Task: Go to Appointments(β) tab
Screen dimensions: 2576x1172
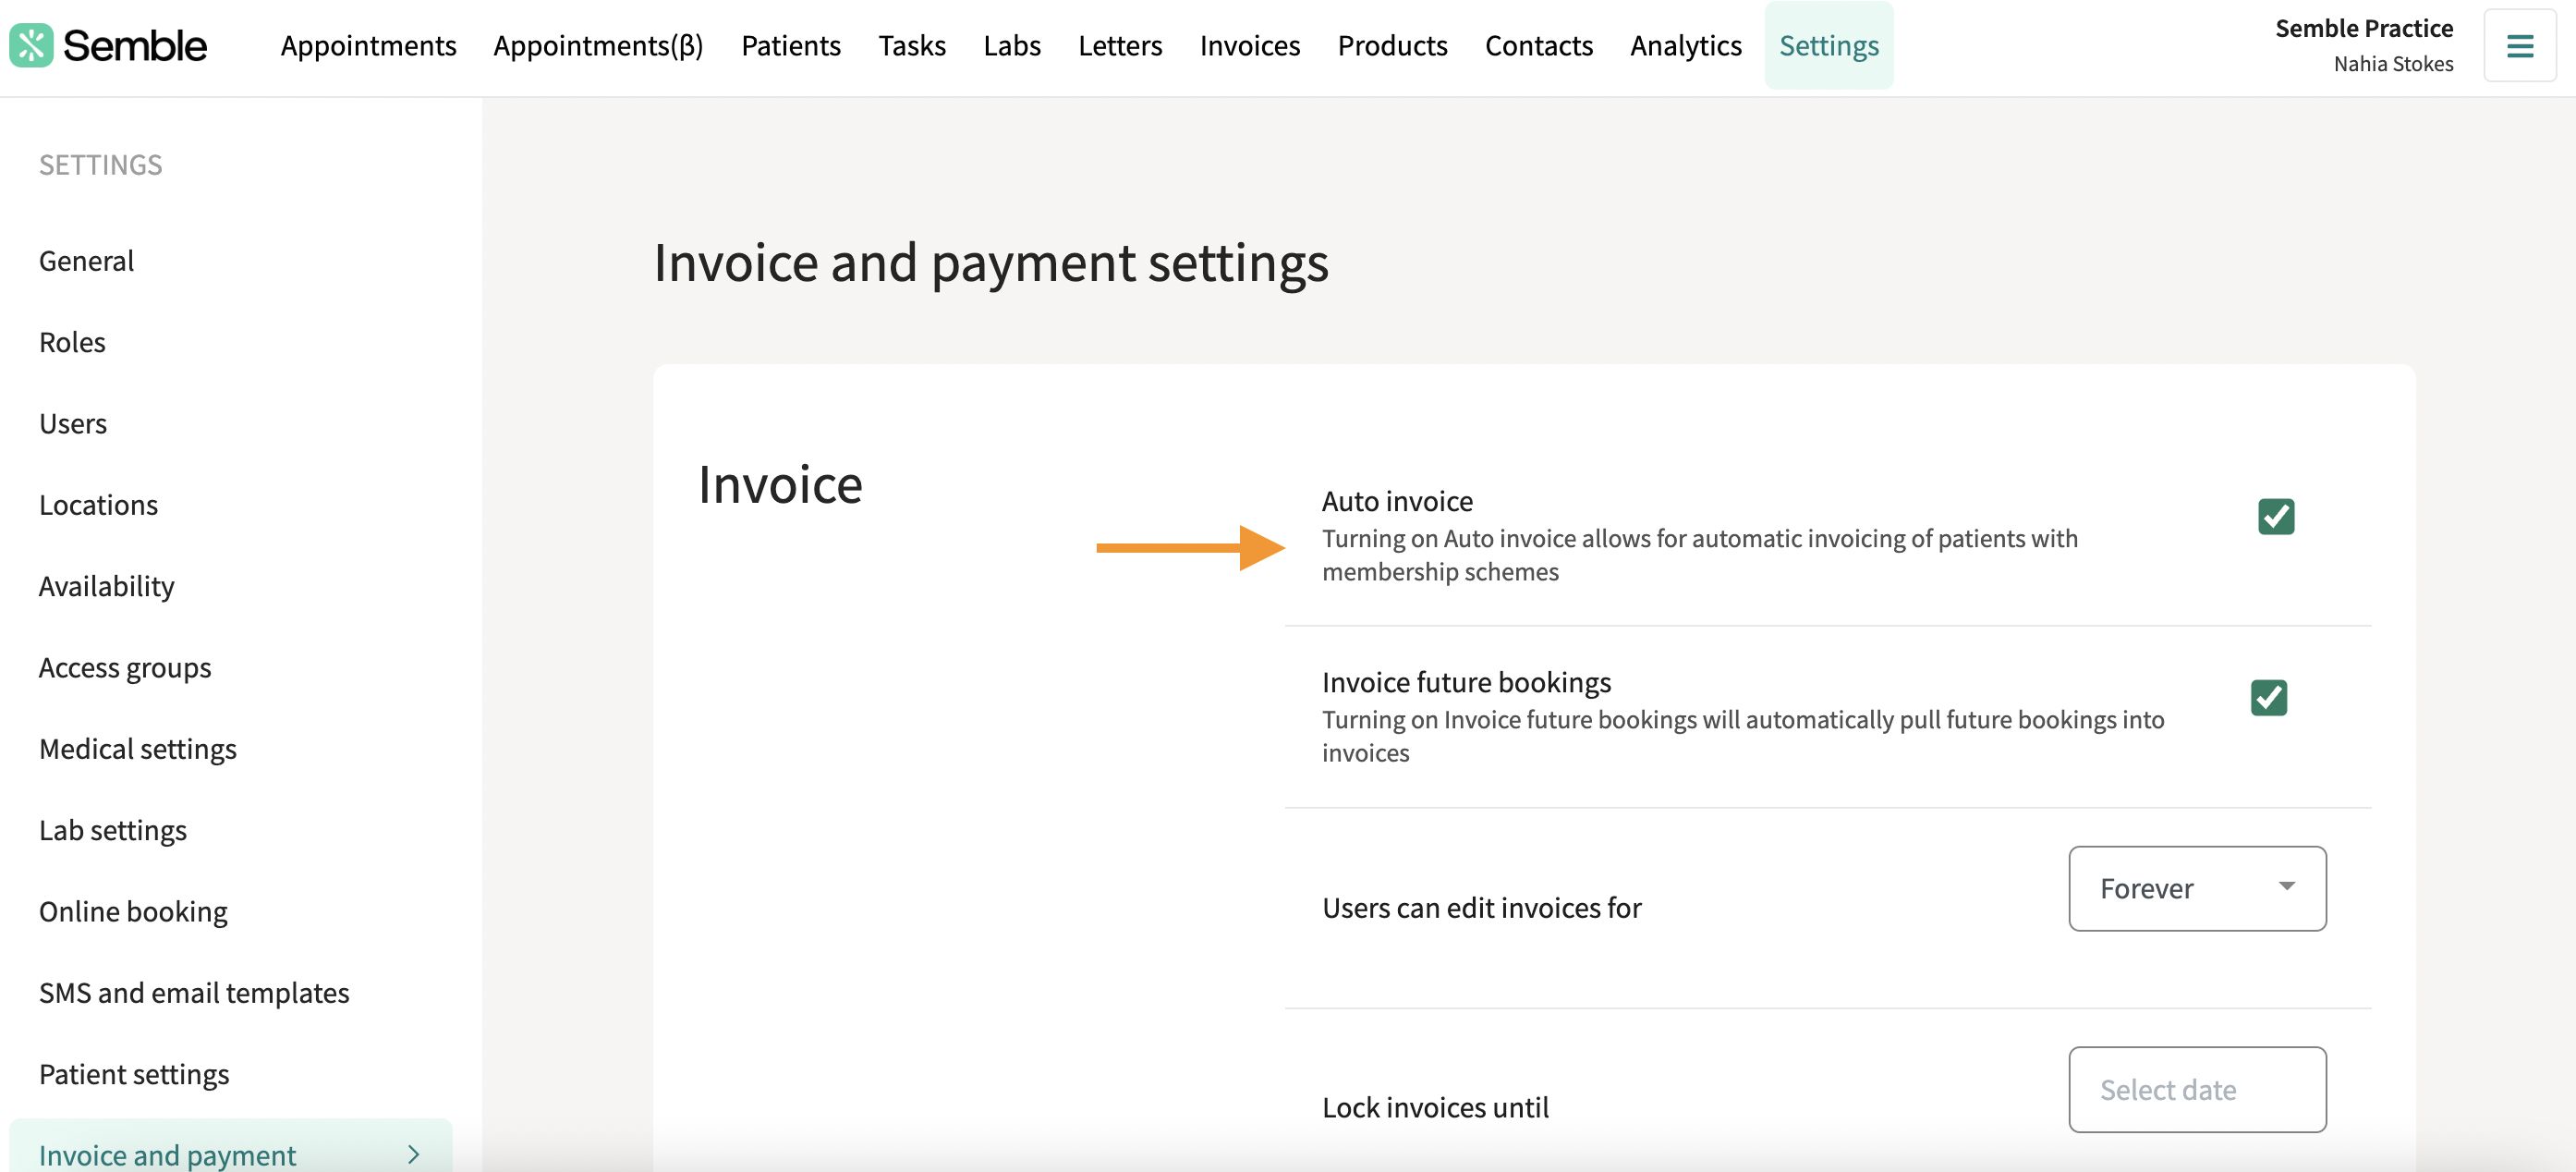Action: tap(598, 46)
